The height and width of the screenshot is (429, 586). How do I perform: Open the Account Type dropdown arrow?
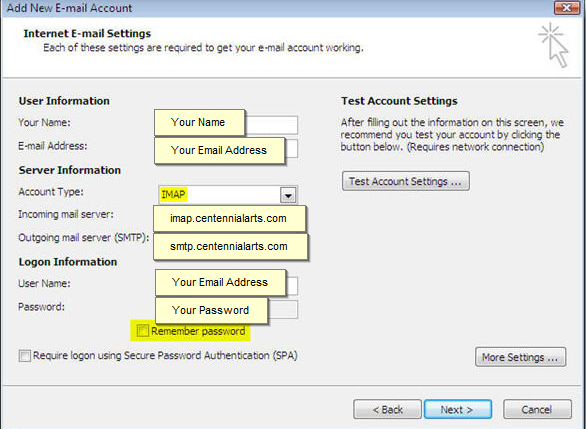288,195
